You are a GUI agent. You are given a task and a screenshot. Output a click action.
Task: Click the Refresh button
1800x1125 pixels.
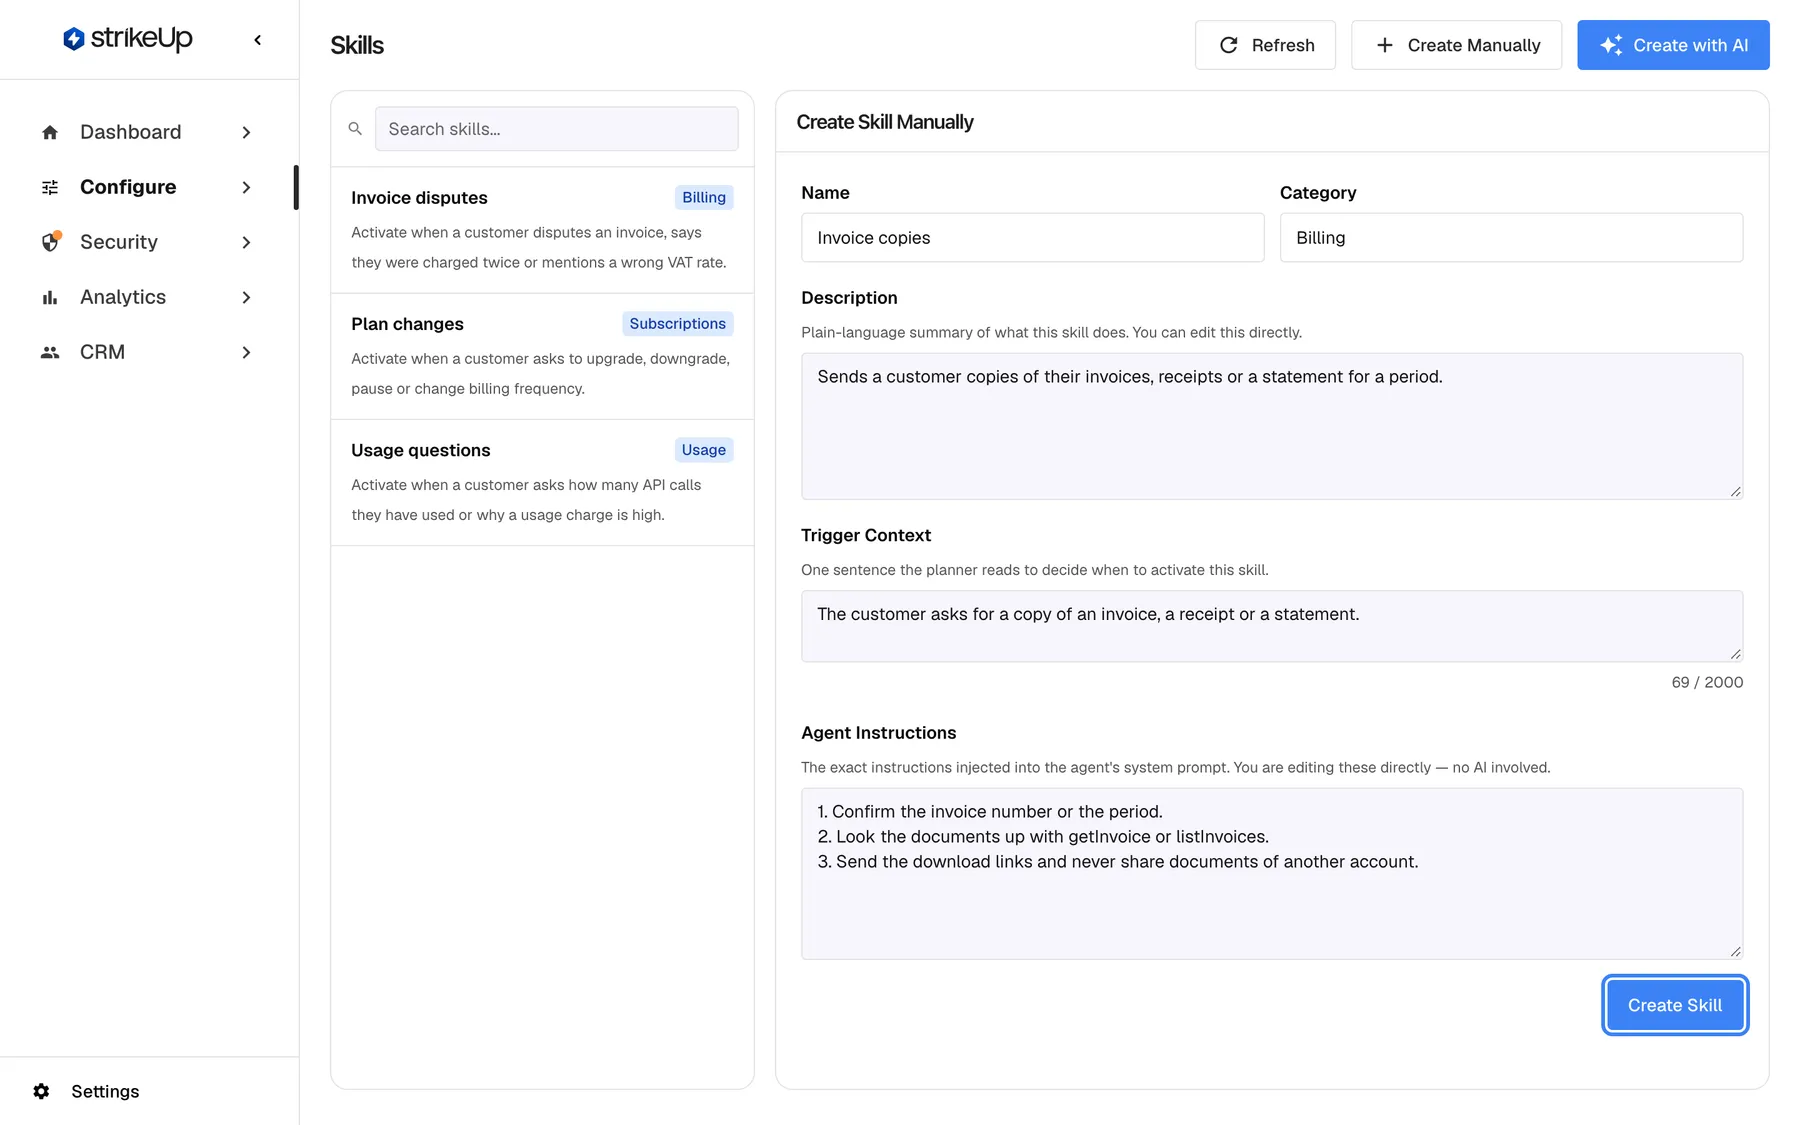(x=1265, y=45)
